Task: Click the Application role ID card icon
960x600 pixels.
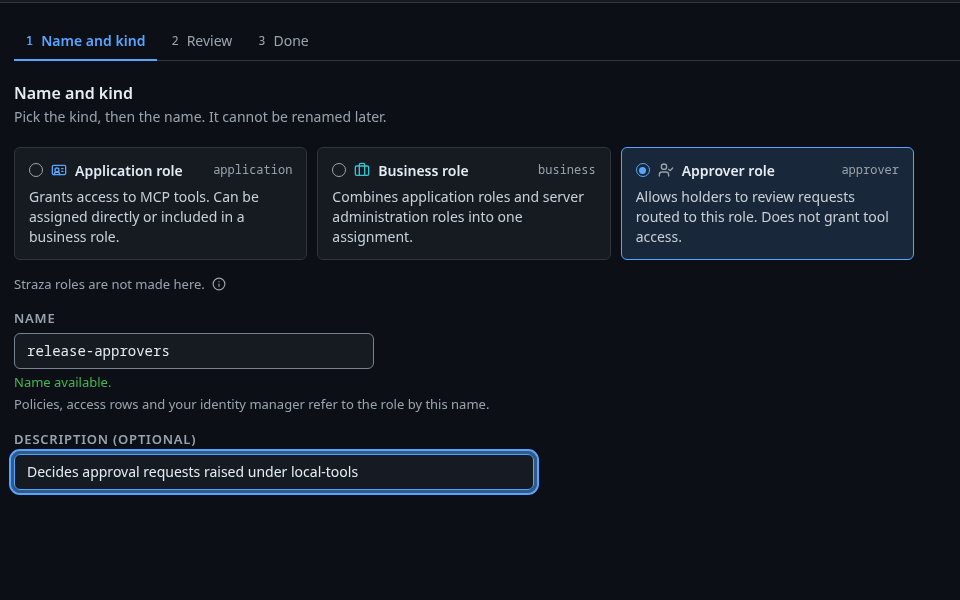Action: 59,170
